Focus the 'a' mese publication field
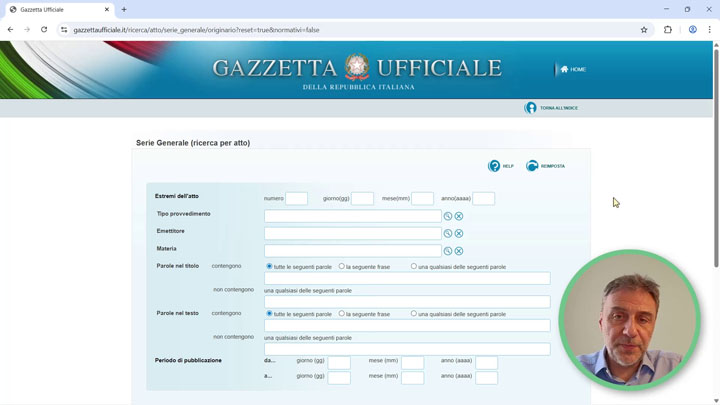720x405 pixels. 412,377
